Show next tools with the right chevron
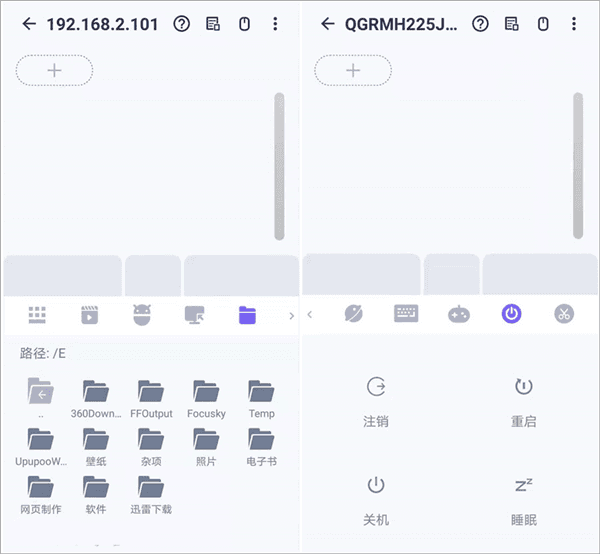Viewport: 600px width, 554px height. click(x=292, y=316)
